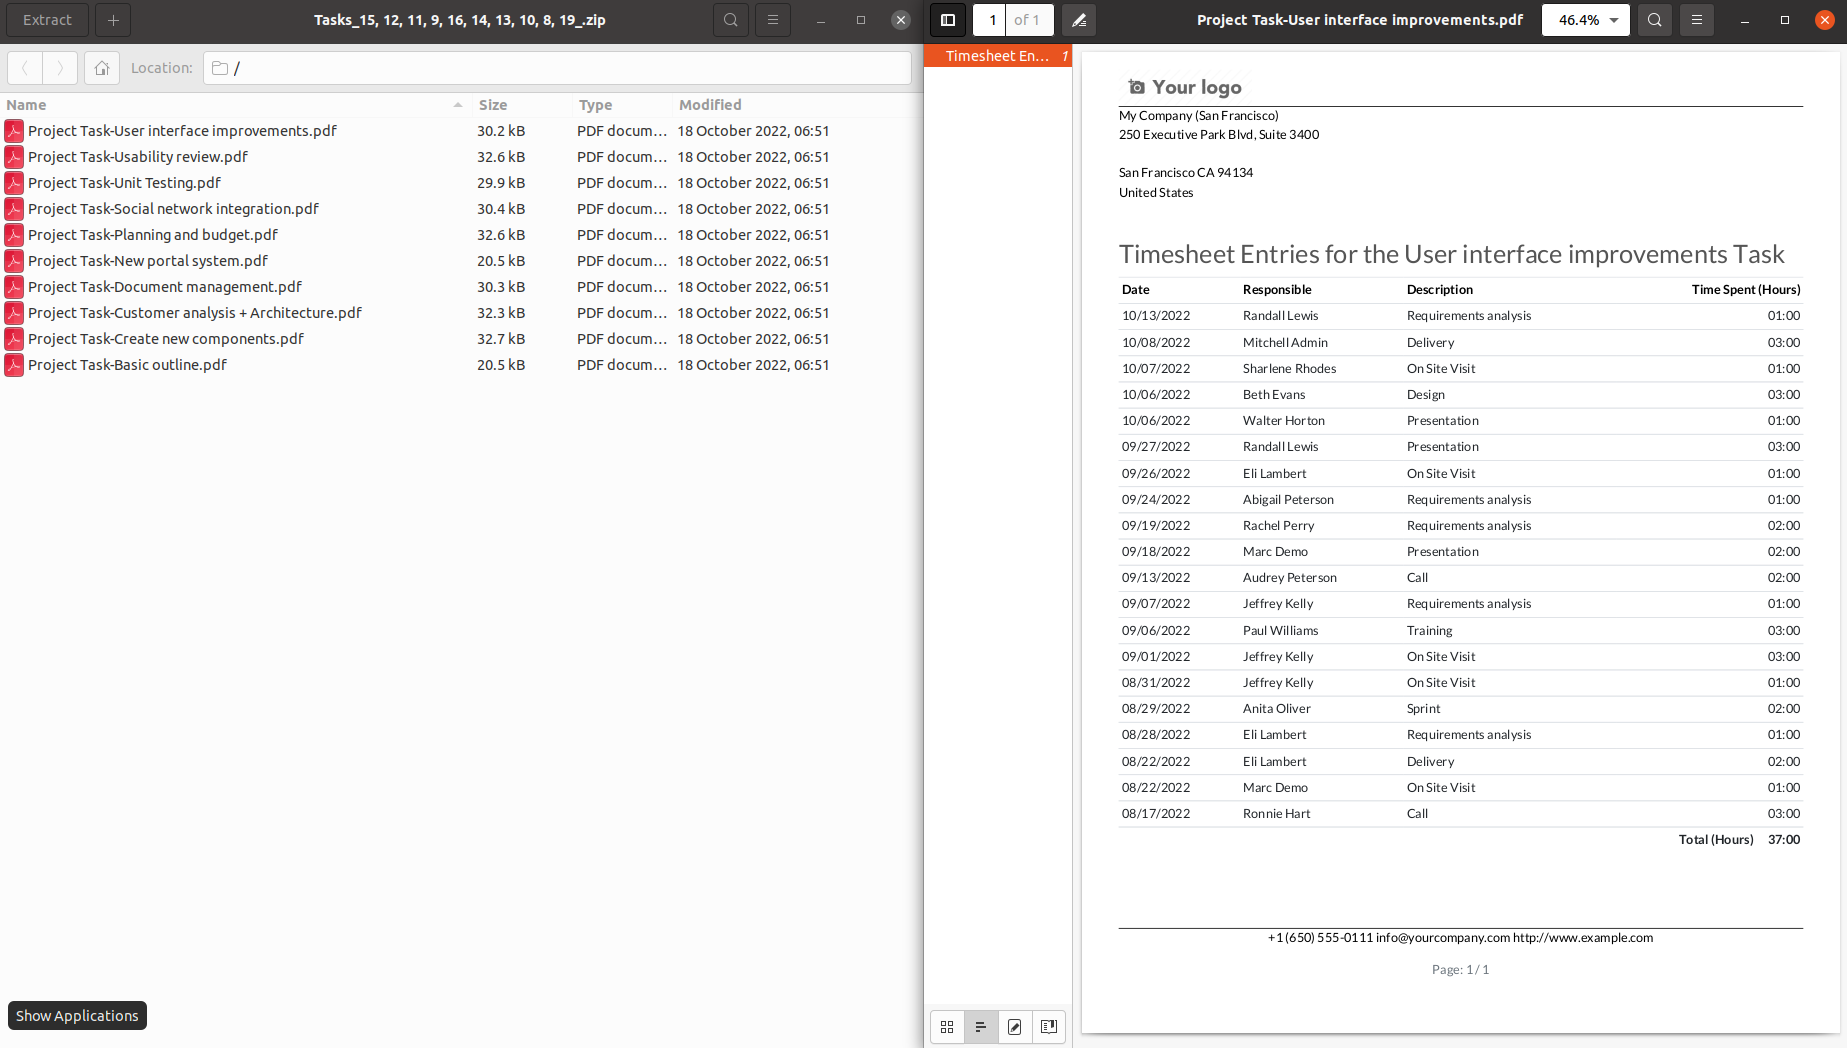Screen dimensions: 1847x1048
Task: Click PDF icon of New portal system file
Action: click(x=14, y=261)
